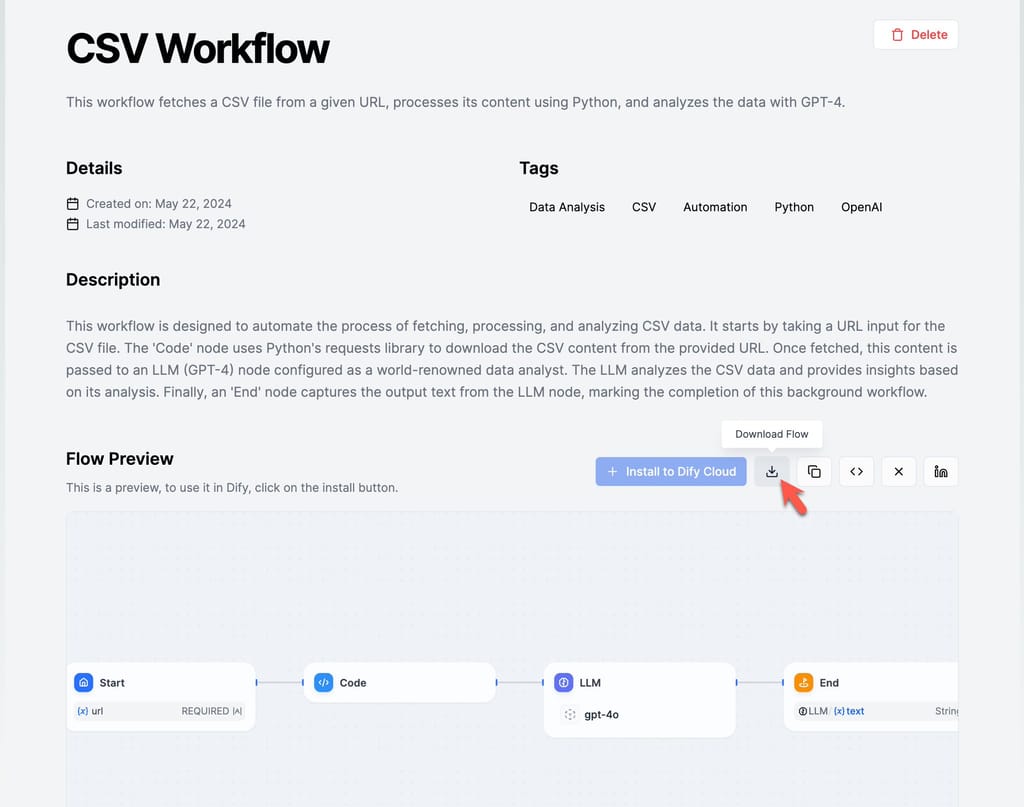Screen dimensions: 1024x807
Task: Click the code icon on the Code node
Action: coord(324,682)
